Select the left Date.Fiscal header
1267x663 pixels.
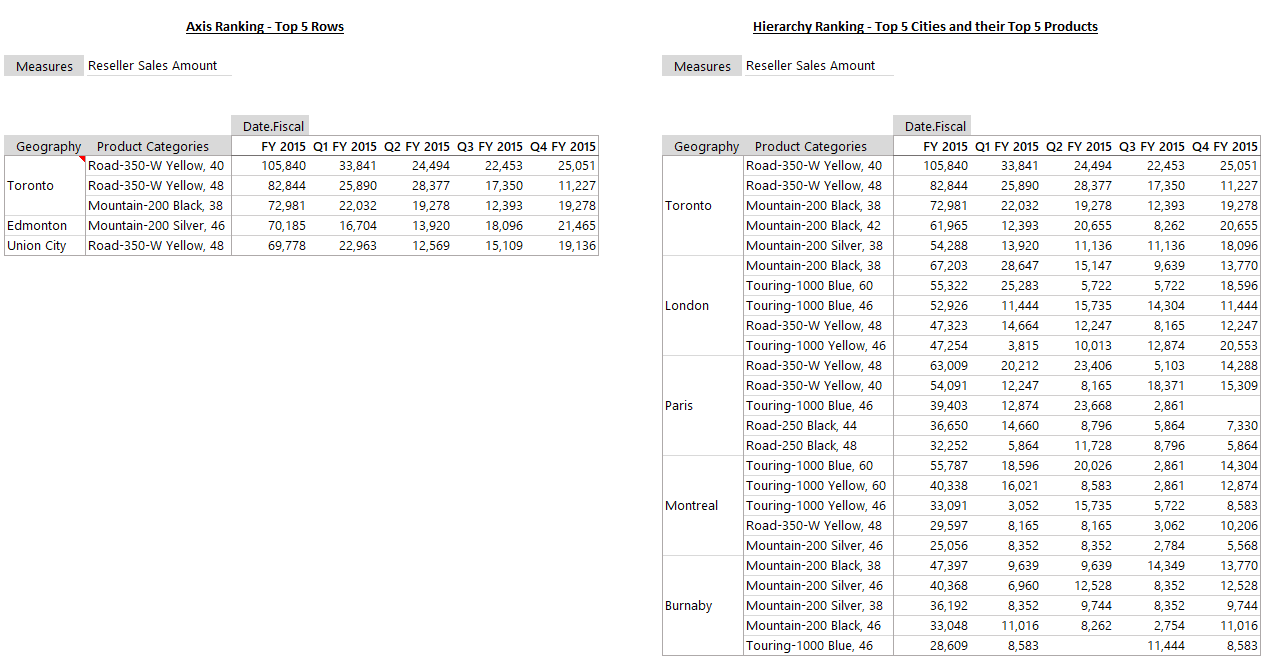[269, 126]
